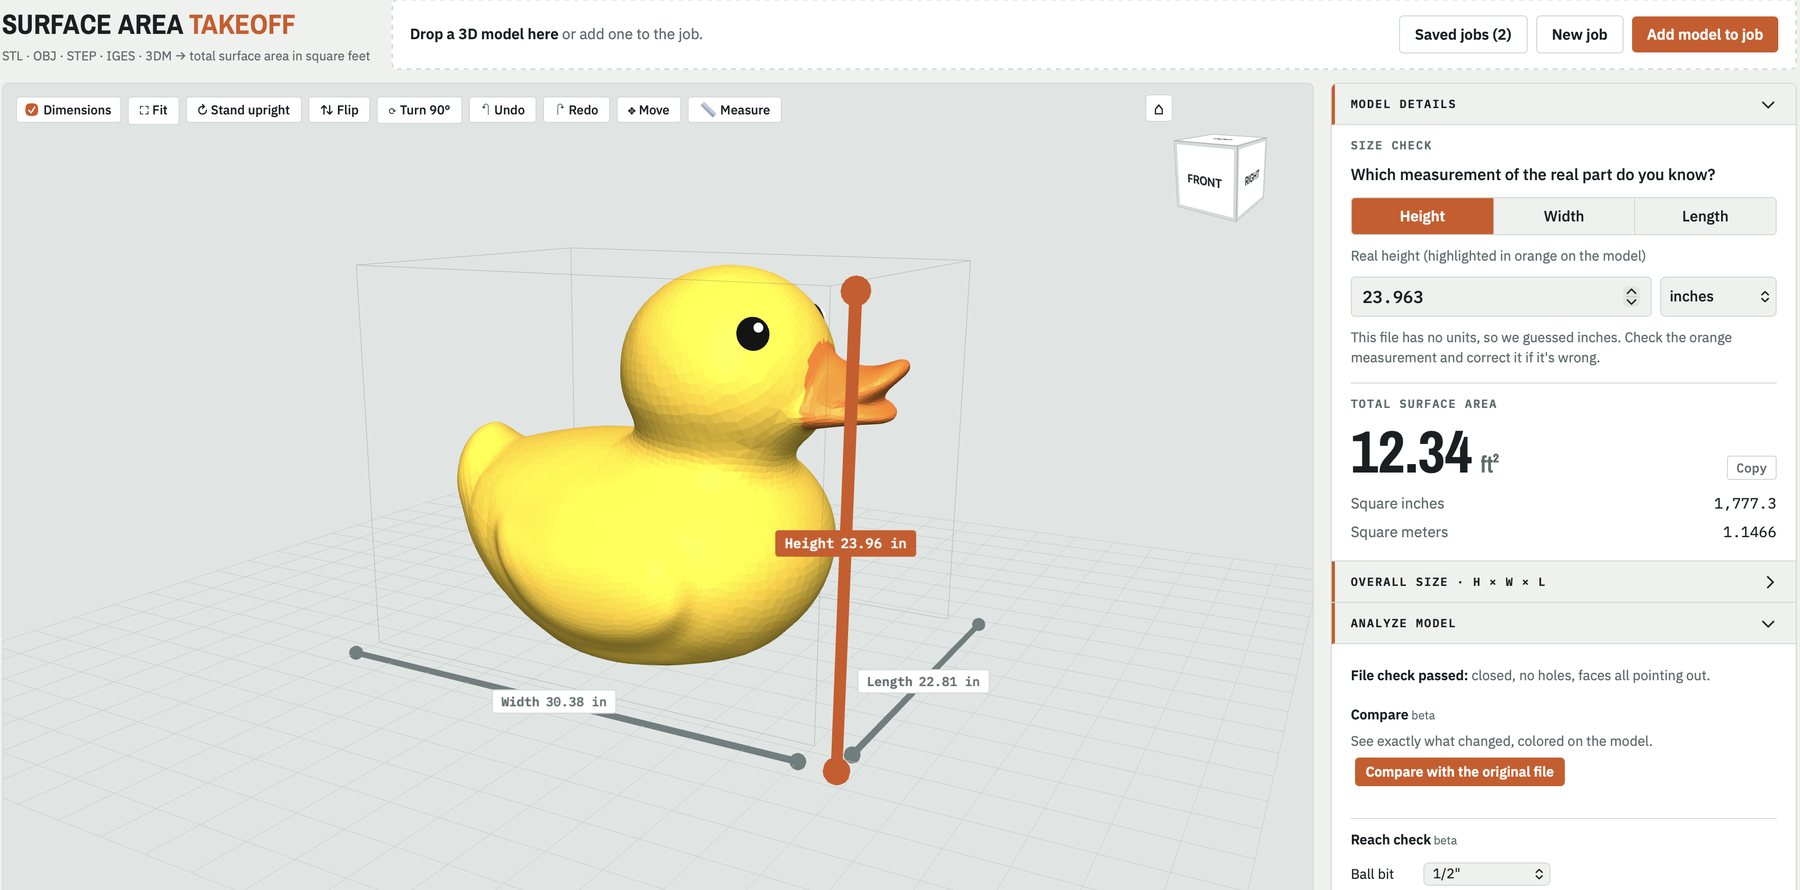
Task: Fit the model to view
Action: (153, 110)
